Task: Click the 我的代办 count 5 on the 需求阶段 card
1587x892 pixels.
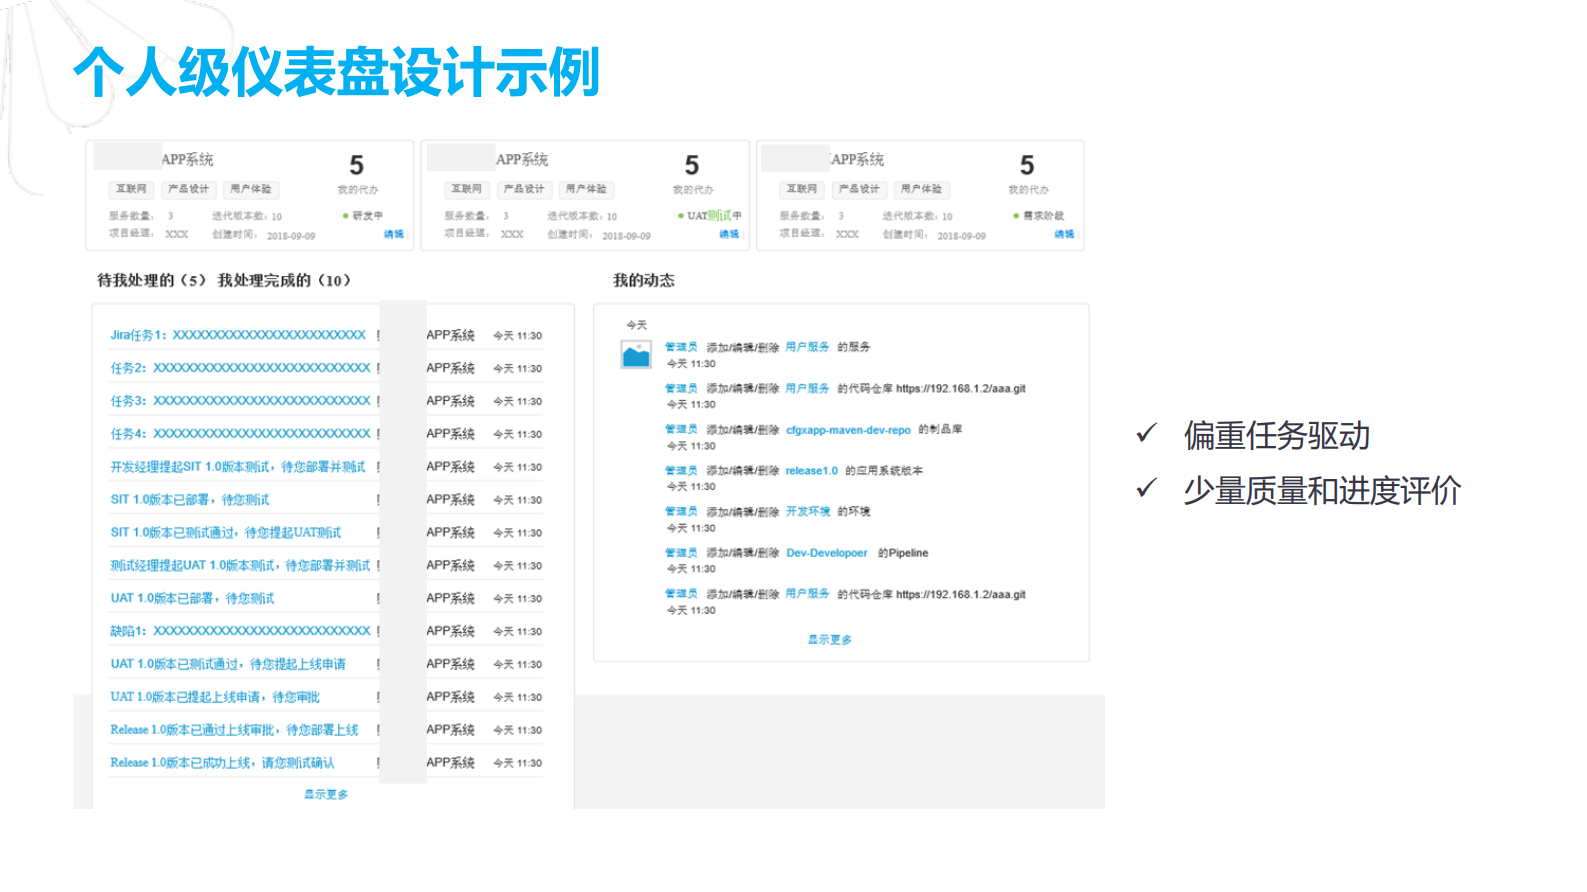Action: pyautogui.click(x=1027, y=165)
